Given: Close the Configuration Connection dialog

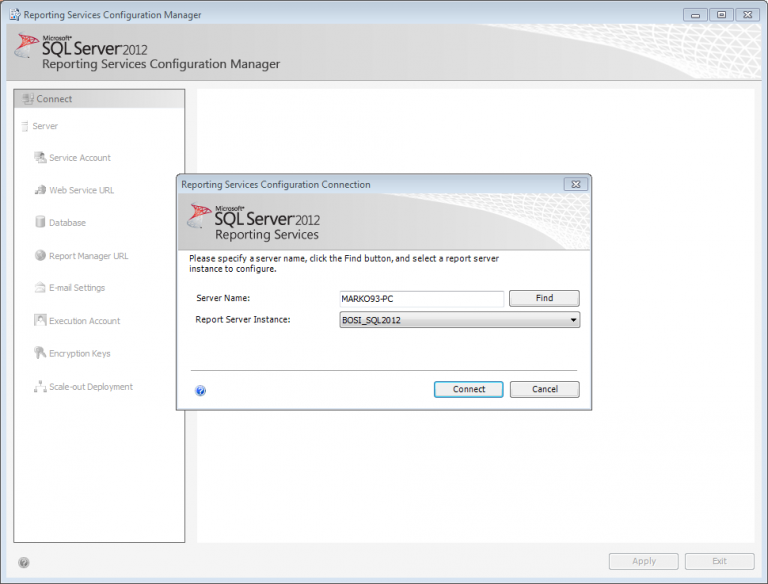Looking at the screenshot, I should (576, 184).
